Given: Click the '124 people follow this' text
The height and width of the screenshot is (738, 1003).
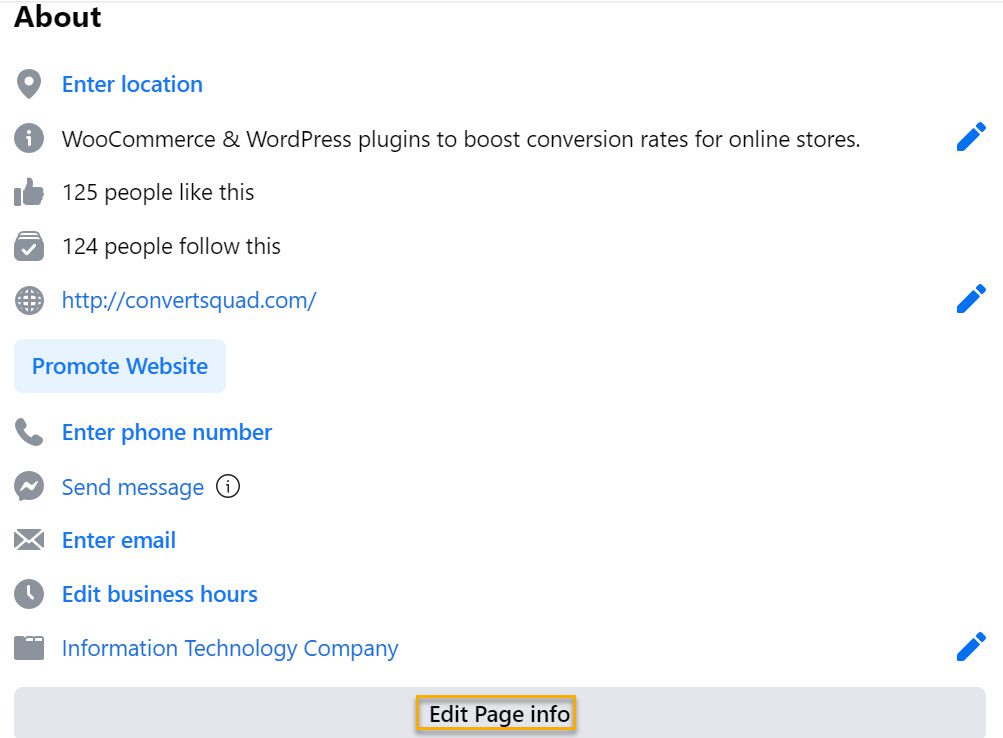Looking at the screenshot, I should click(171, 246).
